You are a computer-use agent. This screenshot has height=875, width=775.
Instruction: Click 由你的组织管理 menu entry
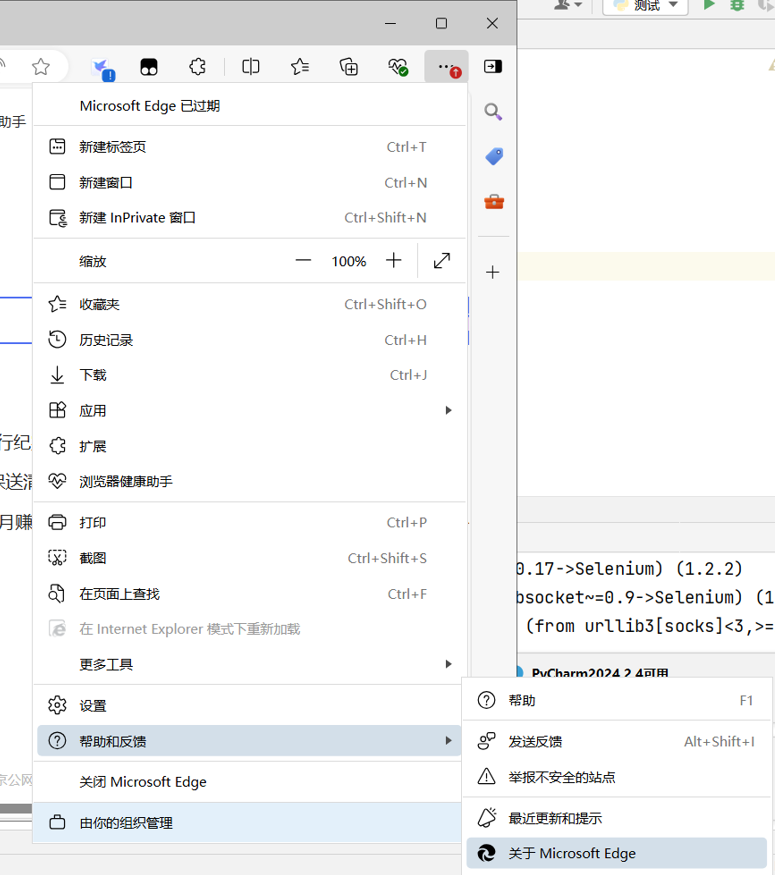coord(247,823)
